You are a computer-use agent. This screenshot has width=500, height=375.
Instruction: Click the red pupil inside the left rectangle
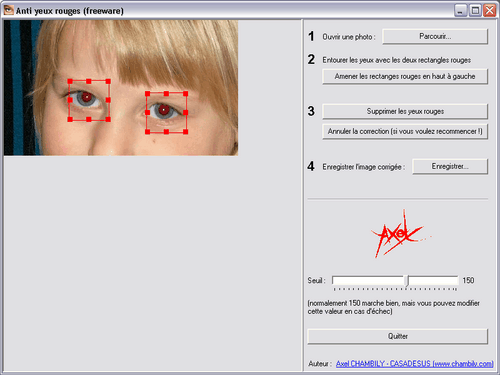click(87, 97)
